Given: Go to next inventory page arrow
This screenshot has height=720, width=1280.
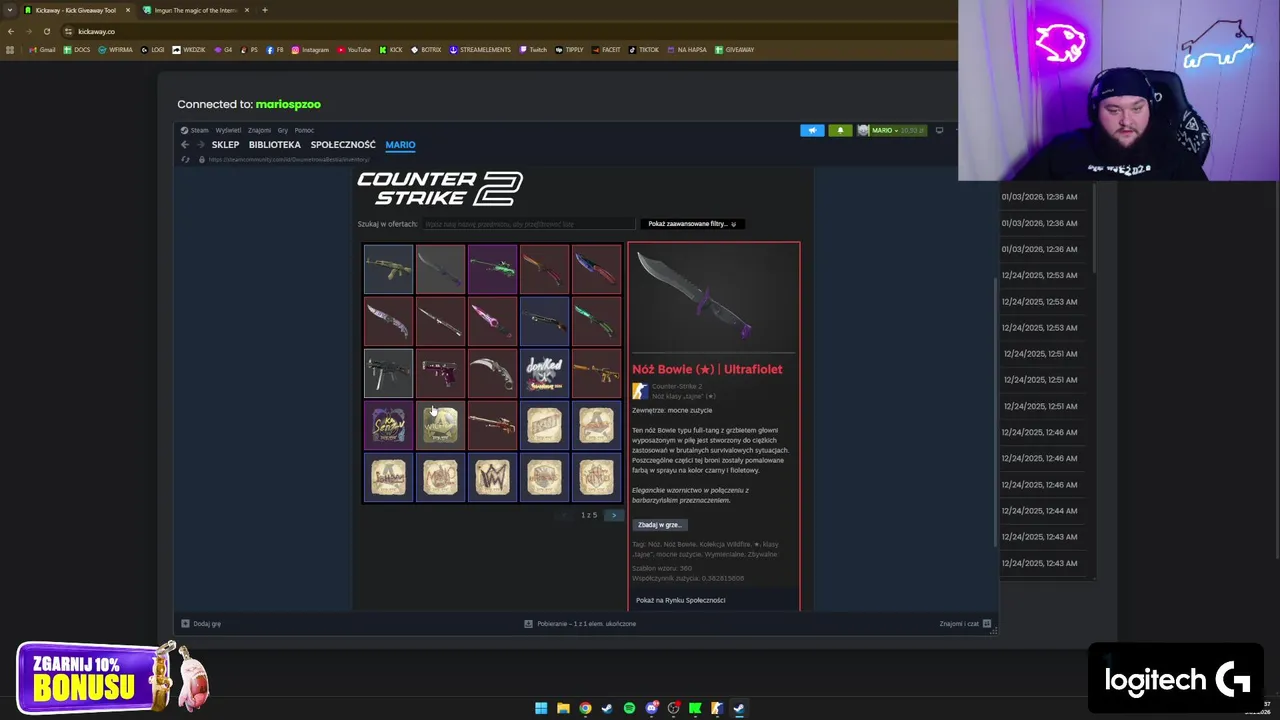Looking at the screenshot, I should [x=614, y=515].
